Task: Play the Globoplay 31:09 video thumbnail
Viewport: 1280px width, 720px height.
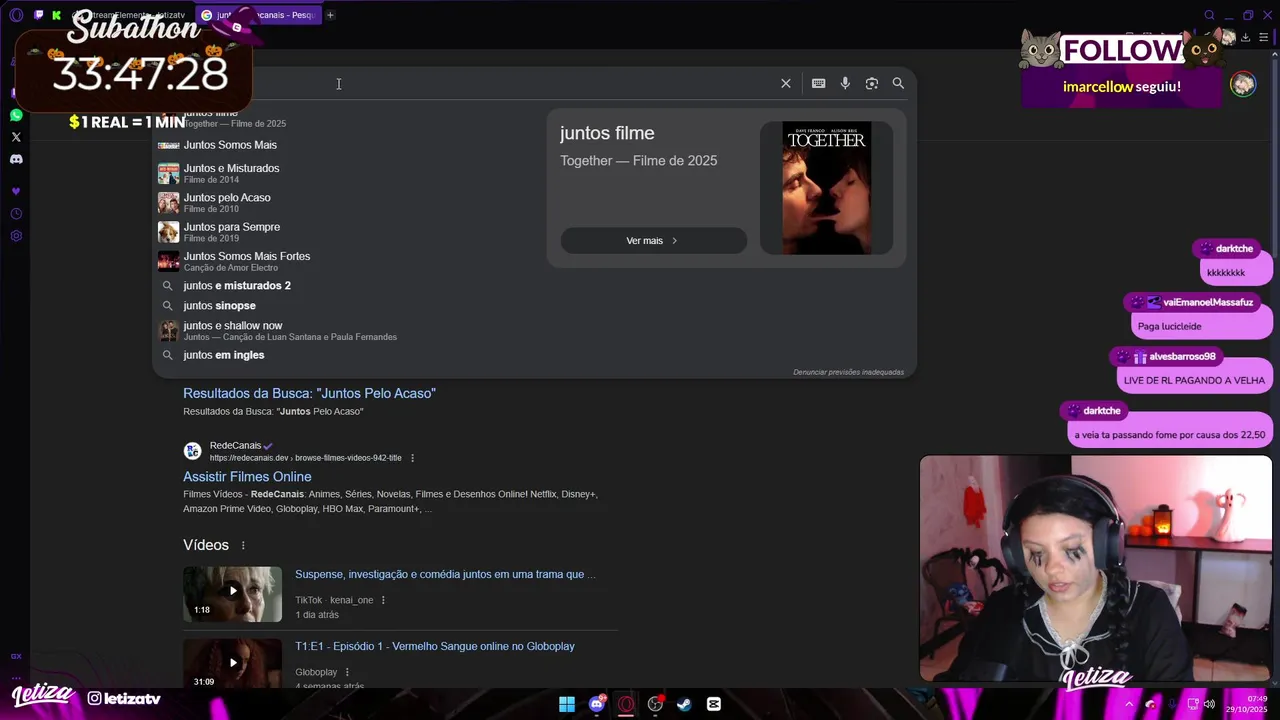Action: [x=232, y=663]
